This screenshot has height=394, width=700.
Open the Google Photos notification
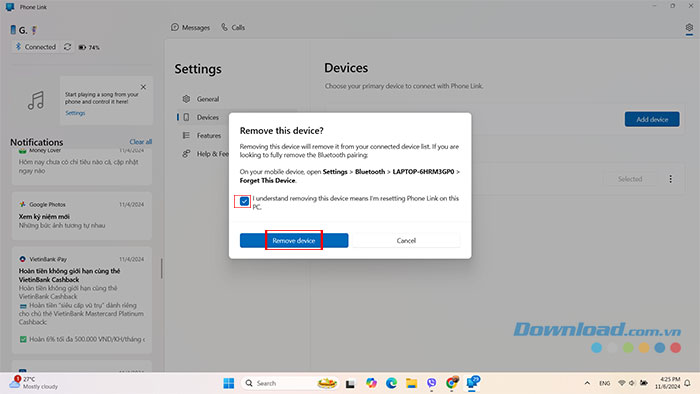(x=82, y=216)
